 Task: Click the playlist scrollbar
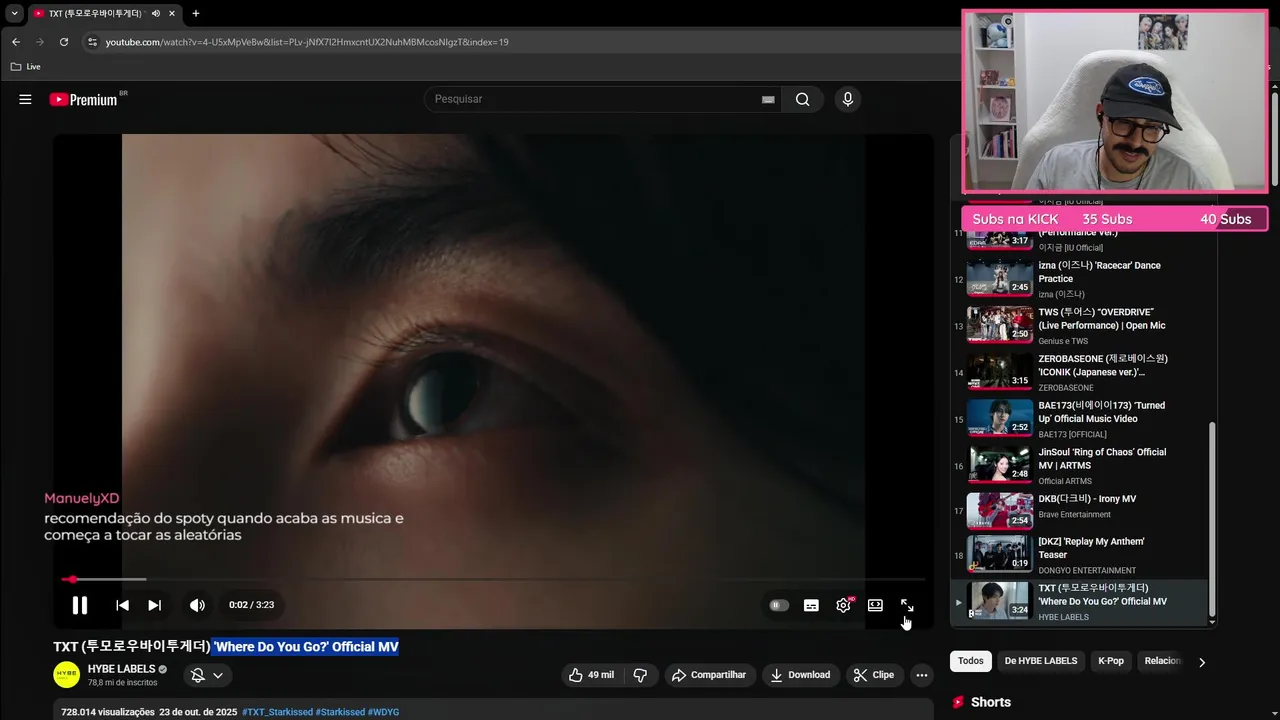point(1212,520)
